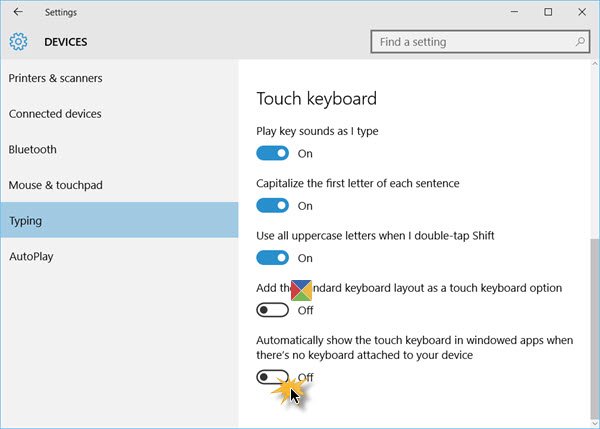Disable Capitalize first letter toggle
The height and width of the screenshot is (429, 600).
[x=273, y=206]
